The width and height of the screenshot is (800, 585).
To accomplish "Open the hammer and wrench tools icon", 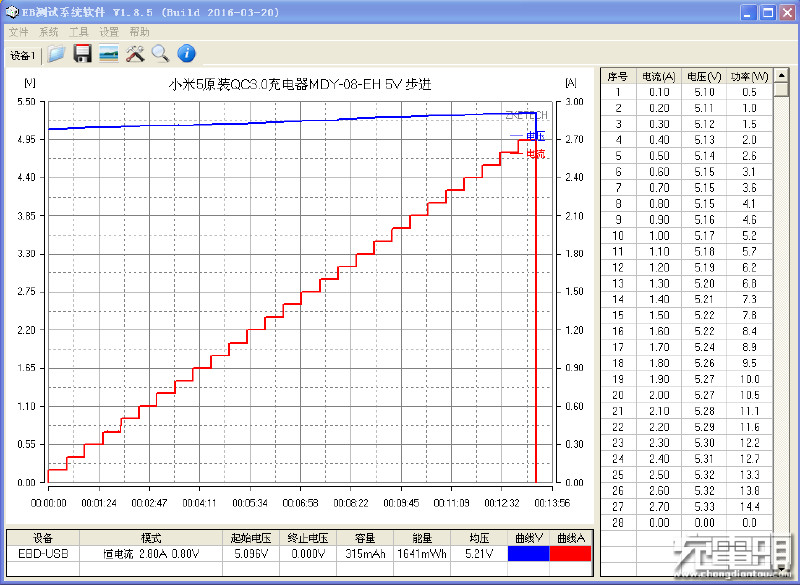I will point(135,53).
